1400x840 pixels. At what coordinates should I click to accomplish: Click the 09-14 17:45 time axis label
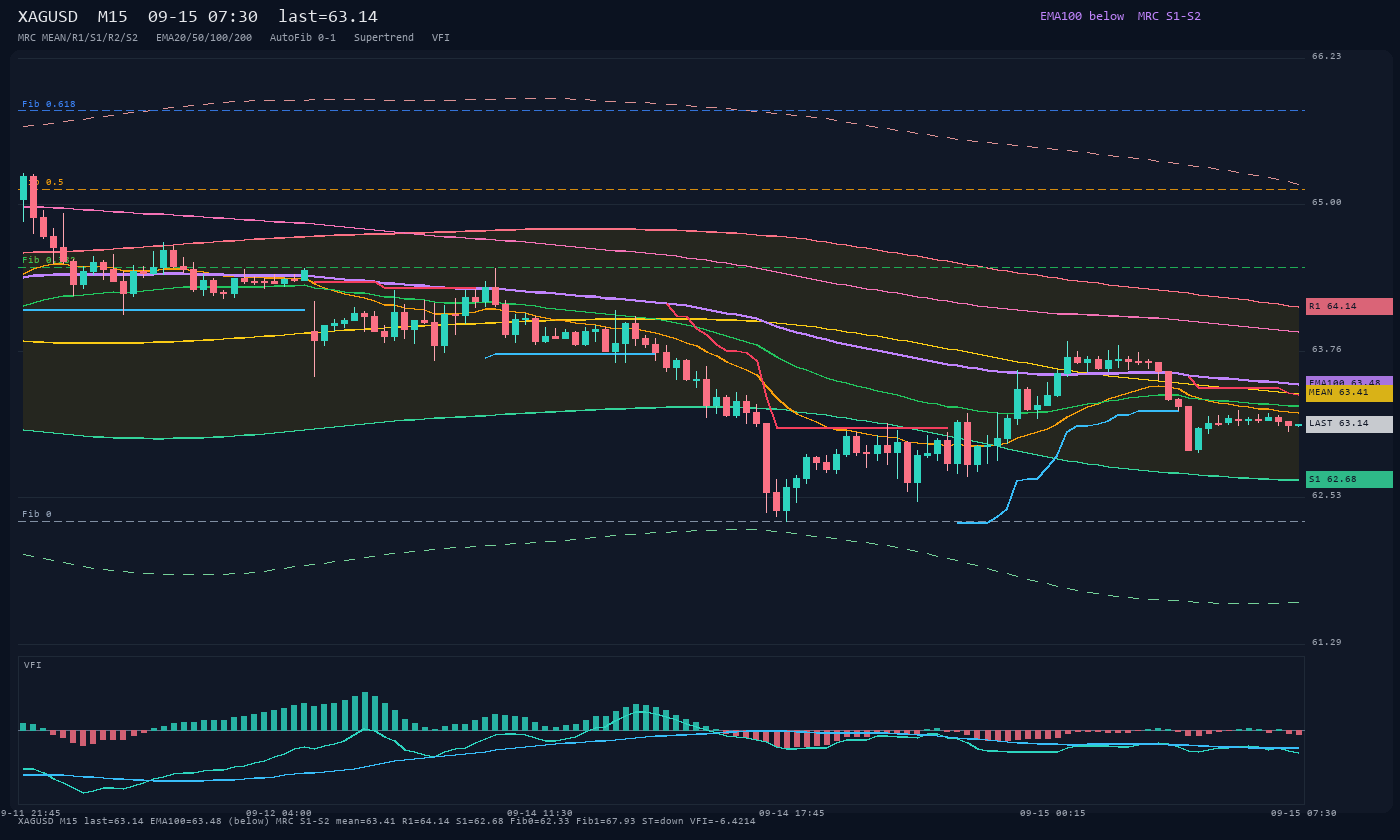(x=792, y=813)
